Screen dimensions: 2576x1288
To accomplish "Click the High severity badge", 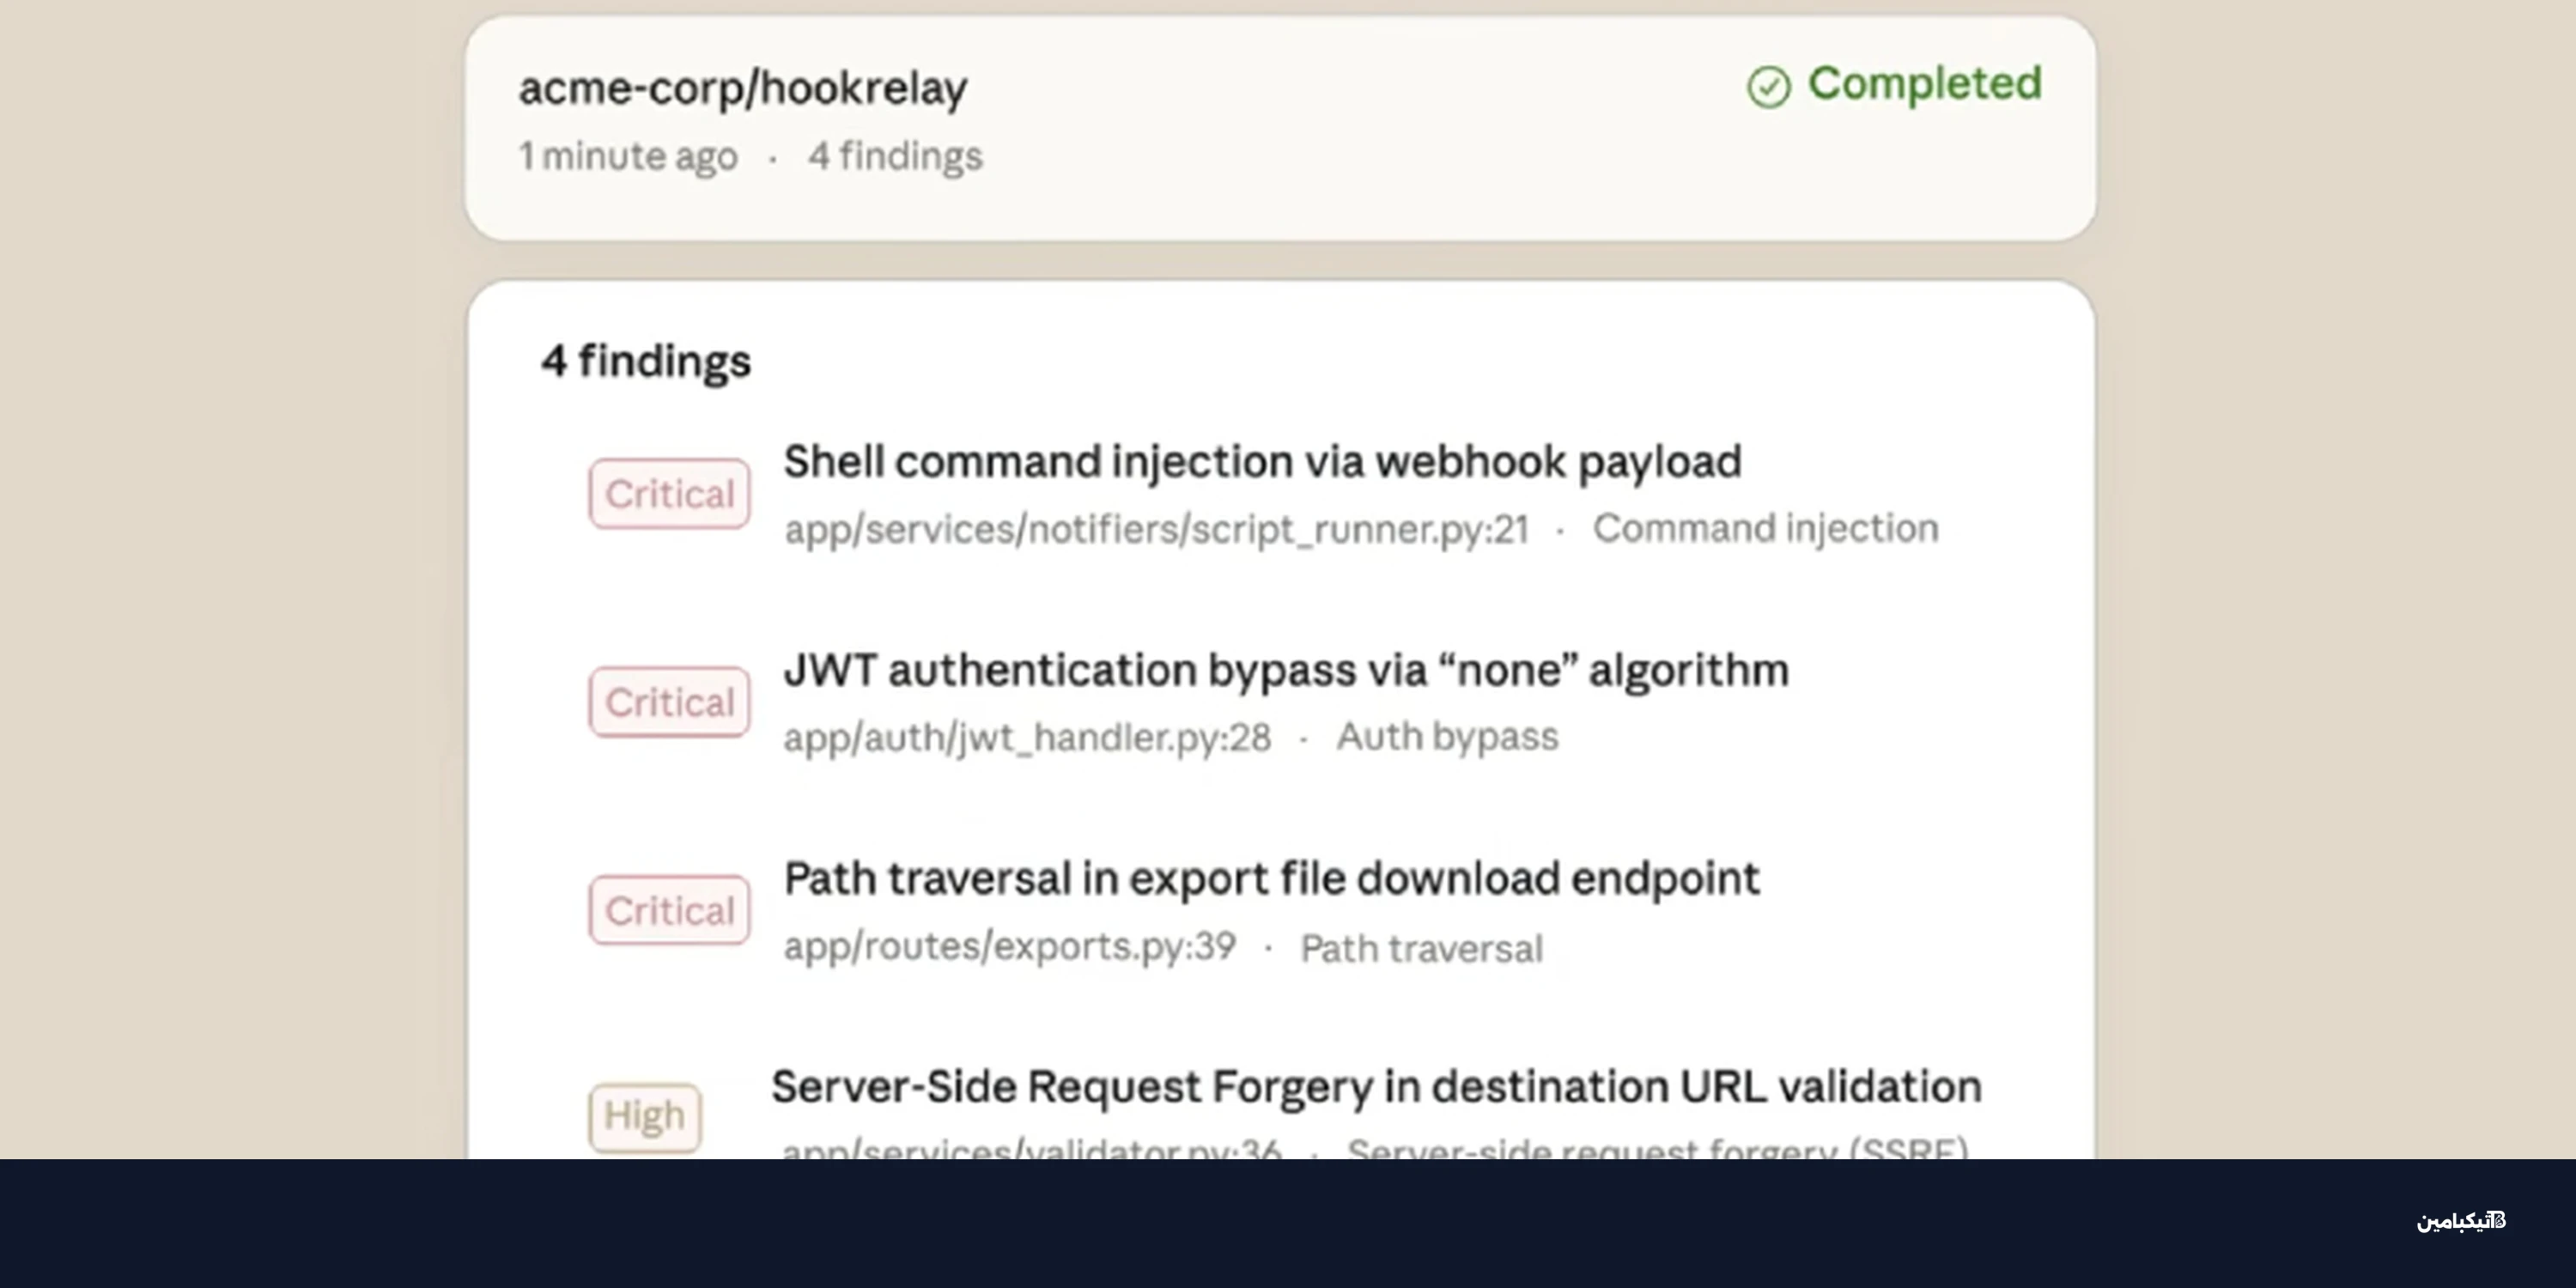I will tap(644, 1116).
